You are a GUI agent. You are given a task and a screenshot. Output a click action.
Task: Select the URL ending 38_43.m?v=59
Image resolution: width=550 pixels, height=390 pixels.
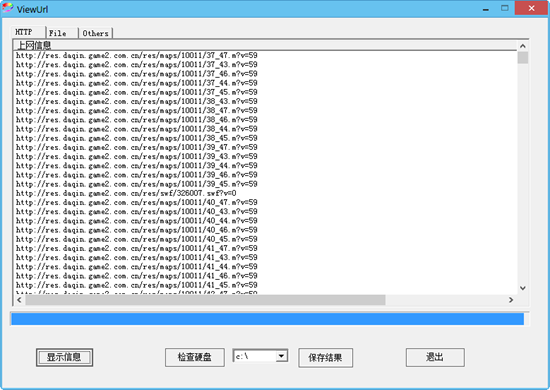pyautogui.click(x=136, y=101)
